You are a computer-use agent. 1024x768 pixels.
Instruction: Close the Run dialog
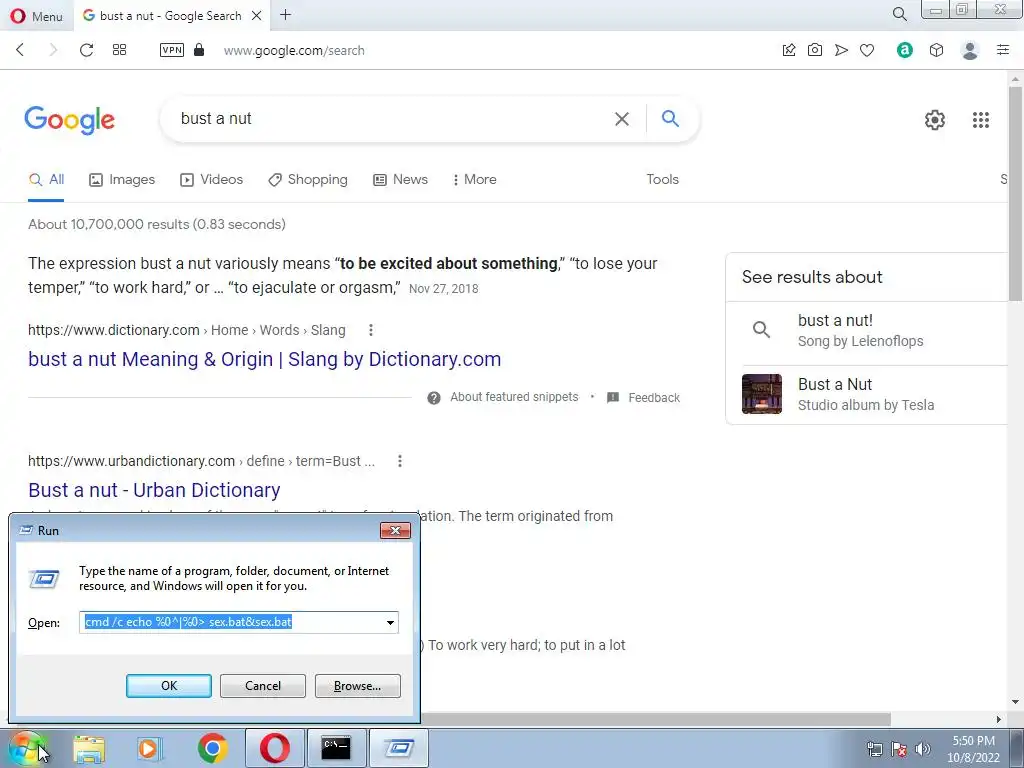(x=395, y=530)
